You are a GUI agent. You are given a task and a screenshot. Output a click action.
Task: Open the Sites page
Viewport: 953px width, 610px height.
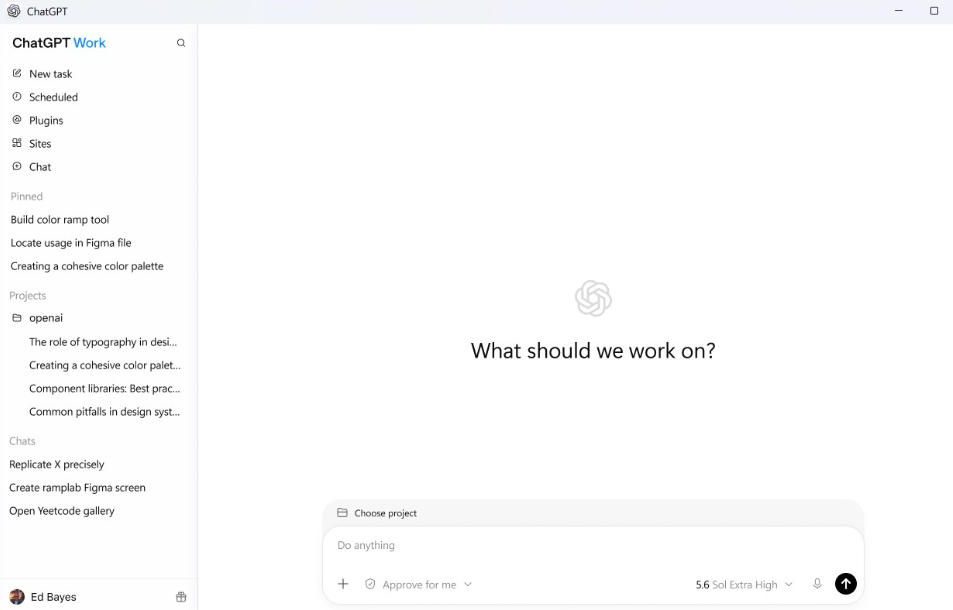click(x=40, y=143)
